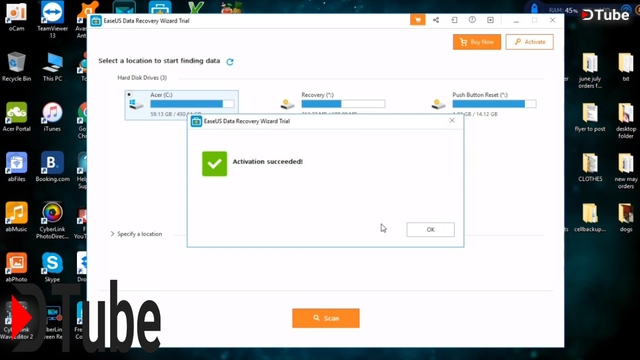Open the june july orders desktop folder
This screenshot has width=640, height=360.
click(x=590, y=71)
